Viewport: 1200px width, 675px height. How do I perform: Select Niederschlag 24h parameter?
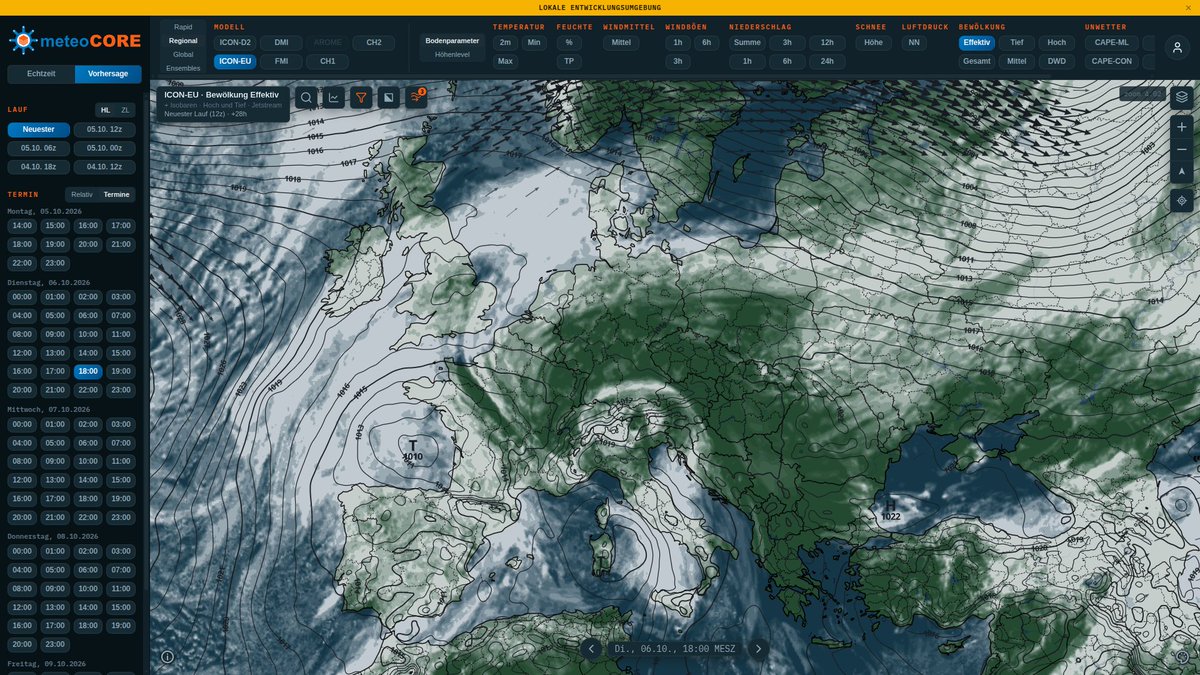point(827,61)
